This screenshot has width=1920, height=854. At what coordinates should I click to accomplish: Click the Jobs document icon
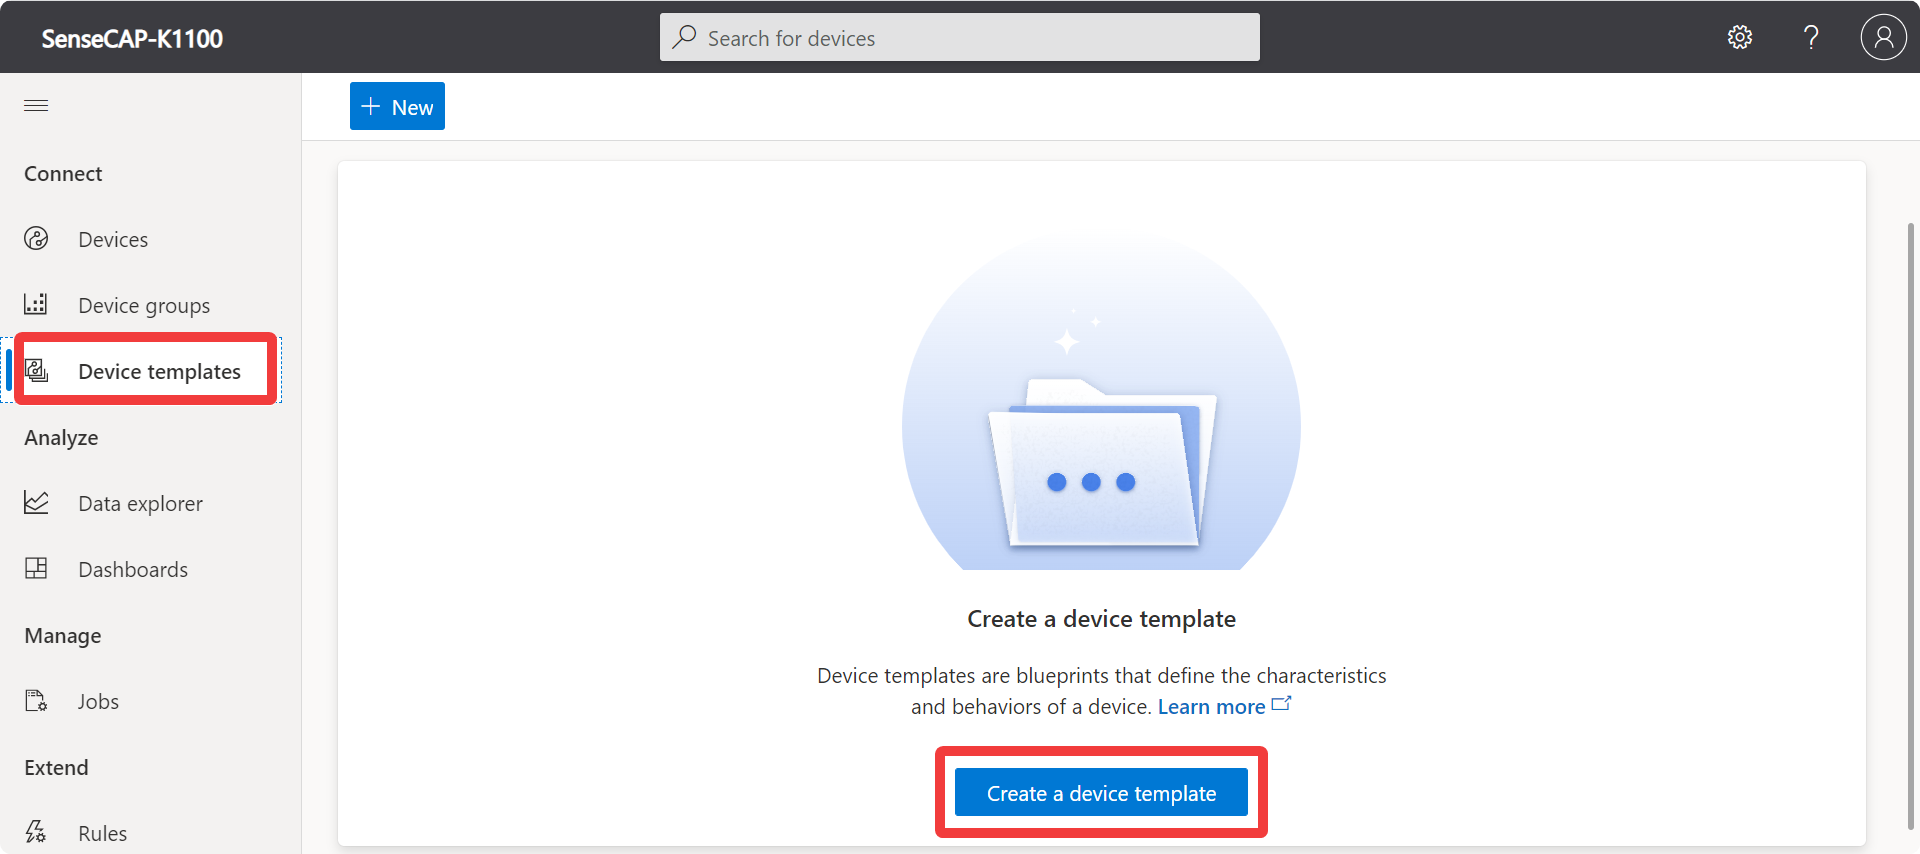coord(36,700)
